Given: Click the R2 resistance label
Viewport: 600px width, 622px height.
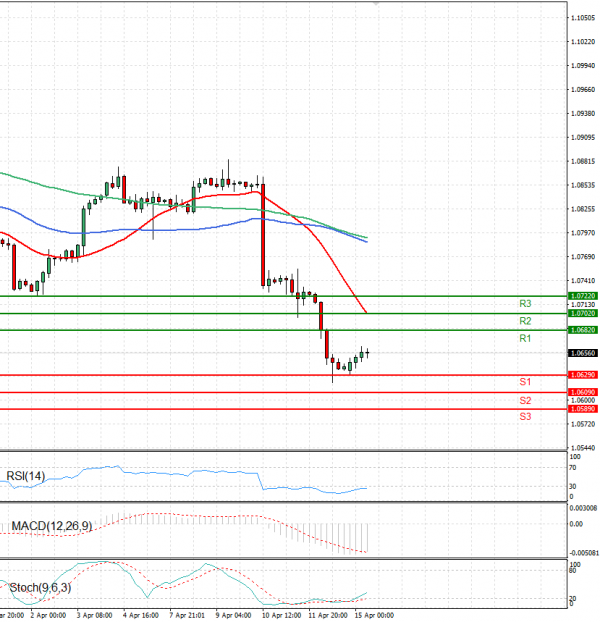Looking at the screenshot, I should pos(524,321).
